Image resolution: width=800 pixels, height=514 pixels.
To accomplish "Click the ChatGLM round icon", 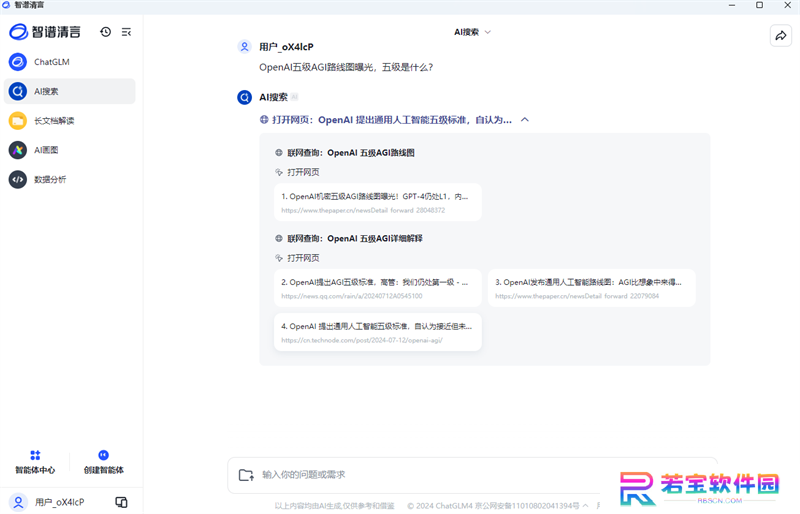I will (18, 62).
